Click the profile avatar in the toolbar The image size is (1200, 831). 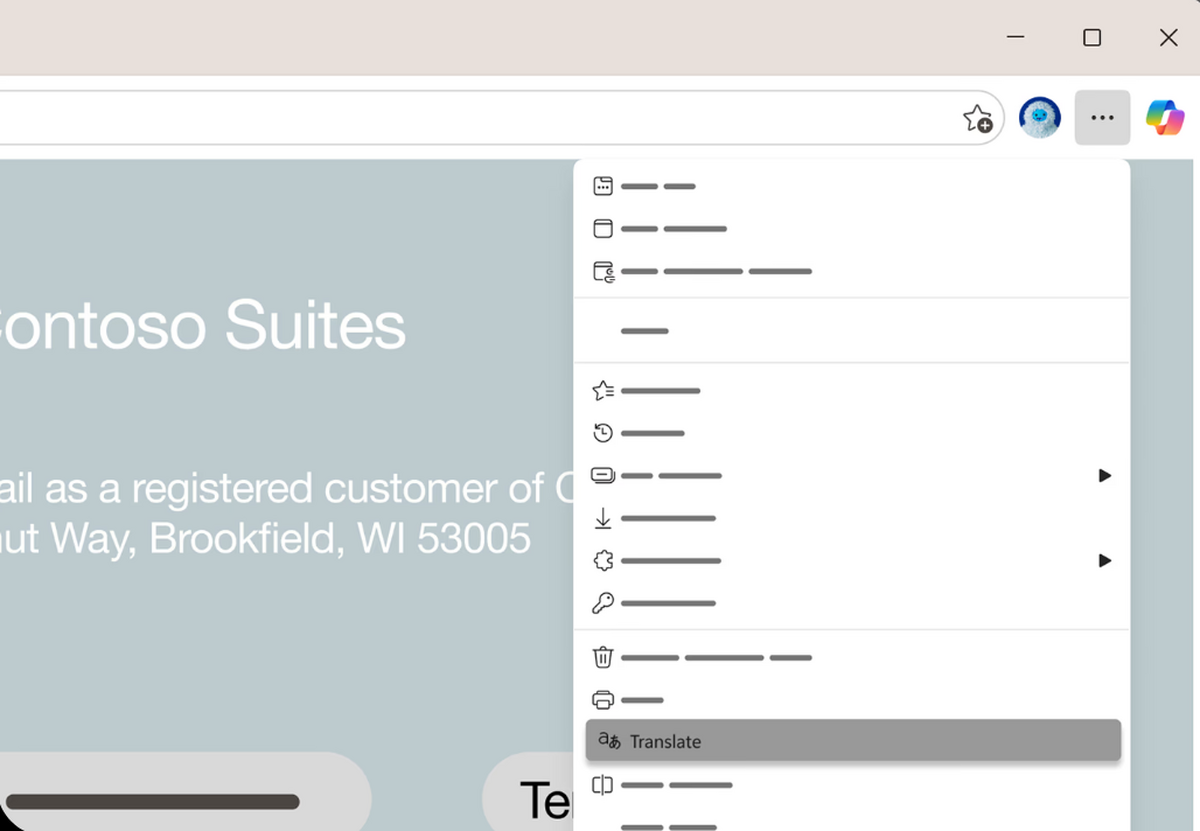[x=1039, y=118]
